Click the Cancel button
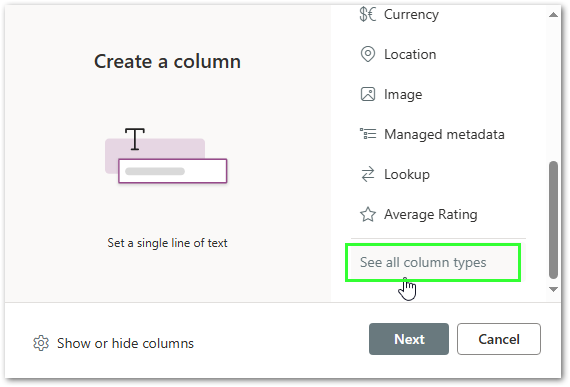The image size is (570, 387). tap(499, 339)
